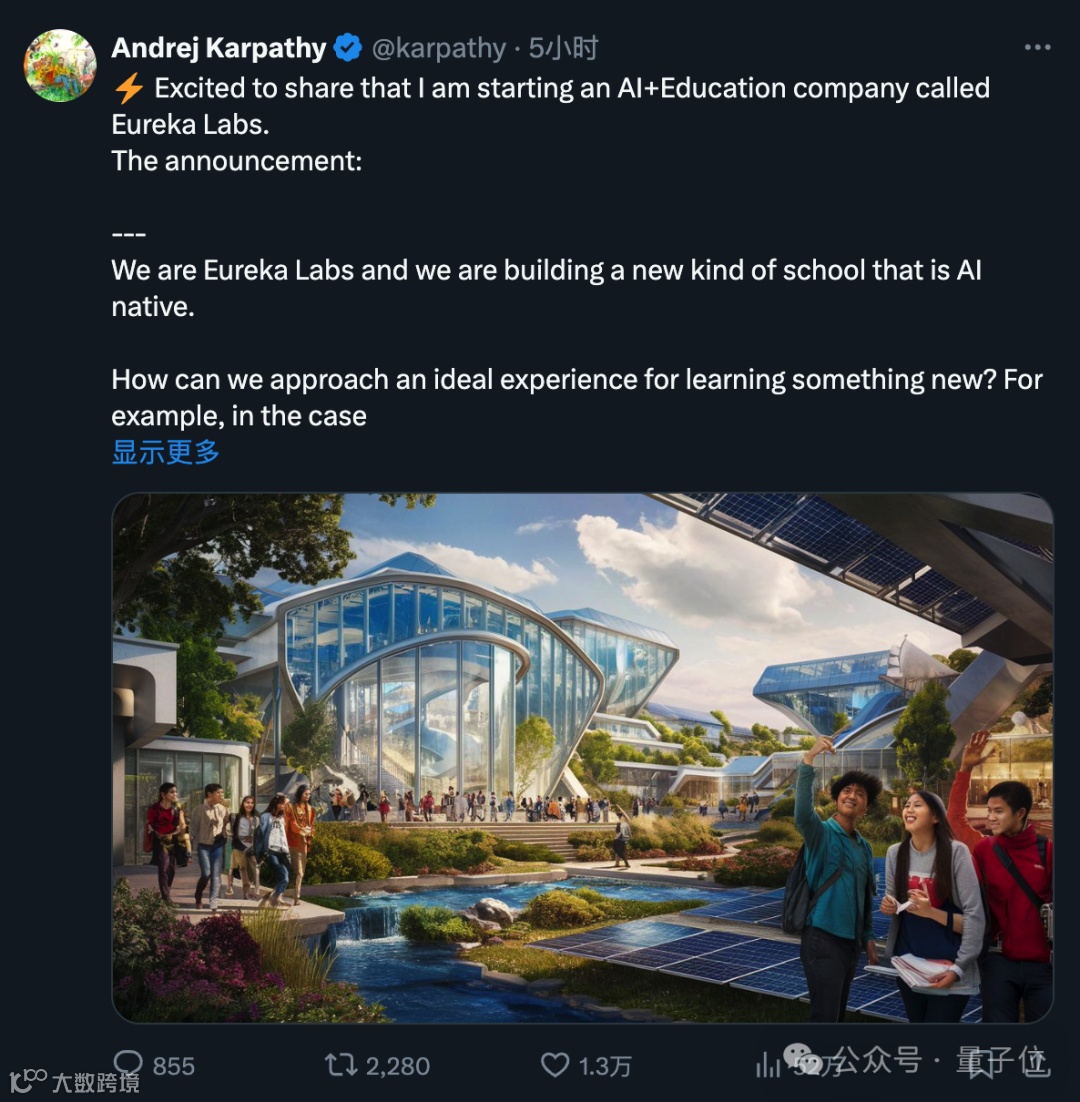Image resolution: width=1080 pixels, height=1102 pixels.
Task: Expand tweet with 显示更多 link
Action: pyautogui.click(x=166, y=452)
